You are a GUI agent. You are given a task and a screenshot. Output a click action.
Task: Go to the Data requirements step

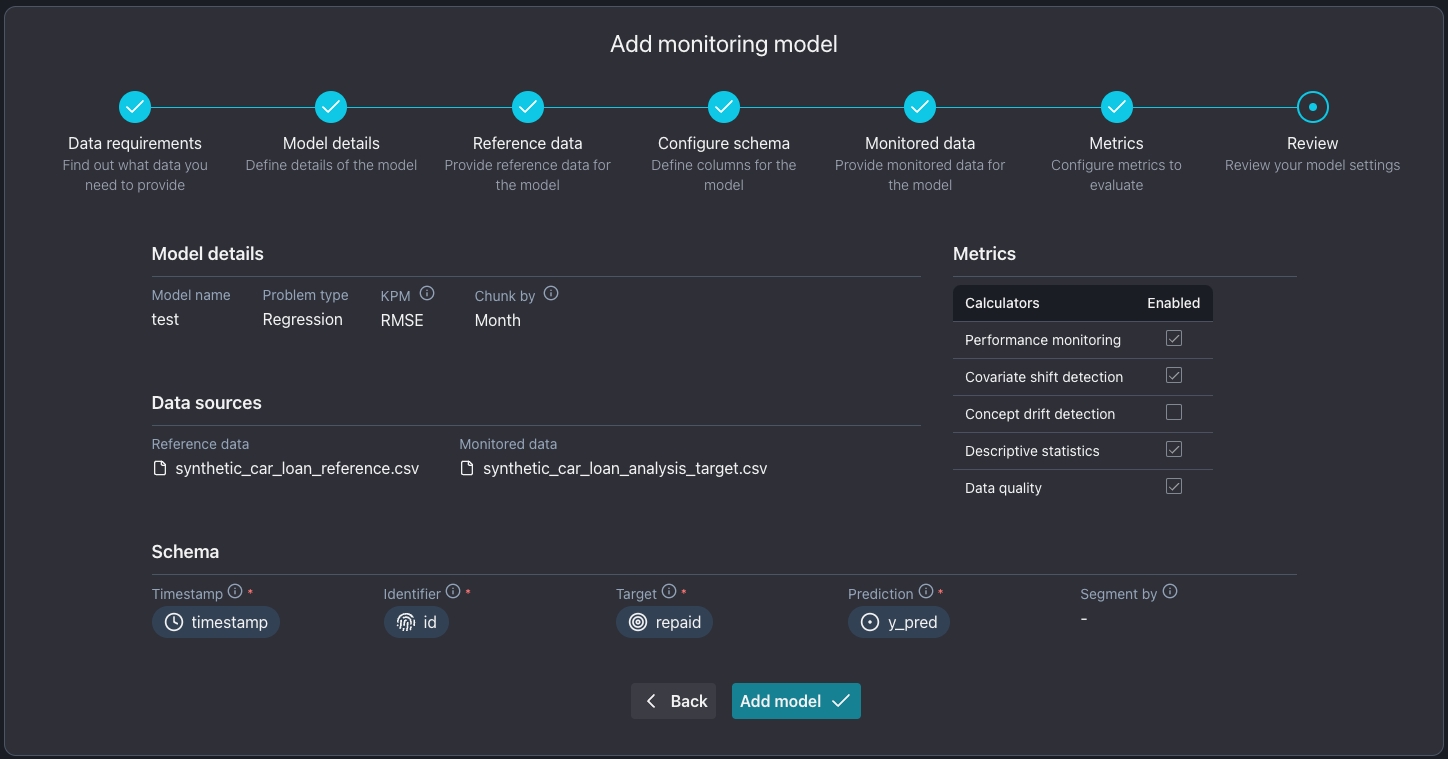point(135,107)
